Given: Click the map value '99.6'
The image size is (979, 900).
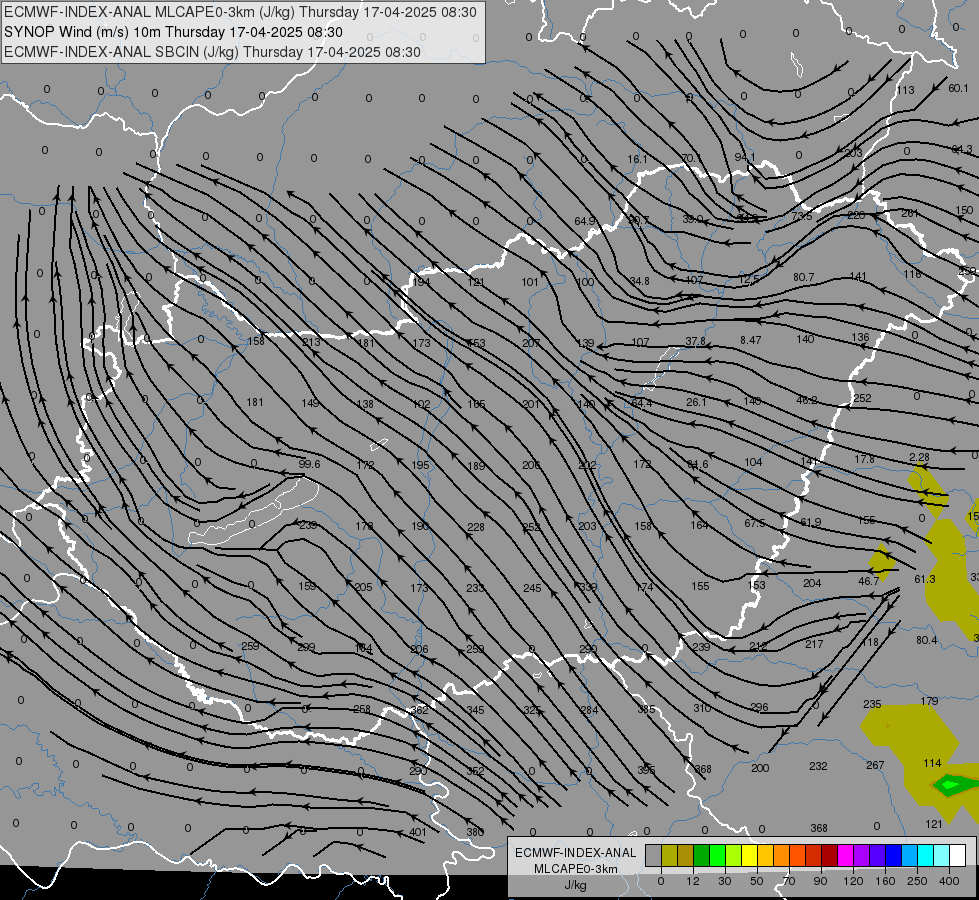Looking at the screenshot, I should click(x=309, y=464).
